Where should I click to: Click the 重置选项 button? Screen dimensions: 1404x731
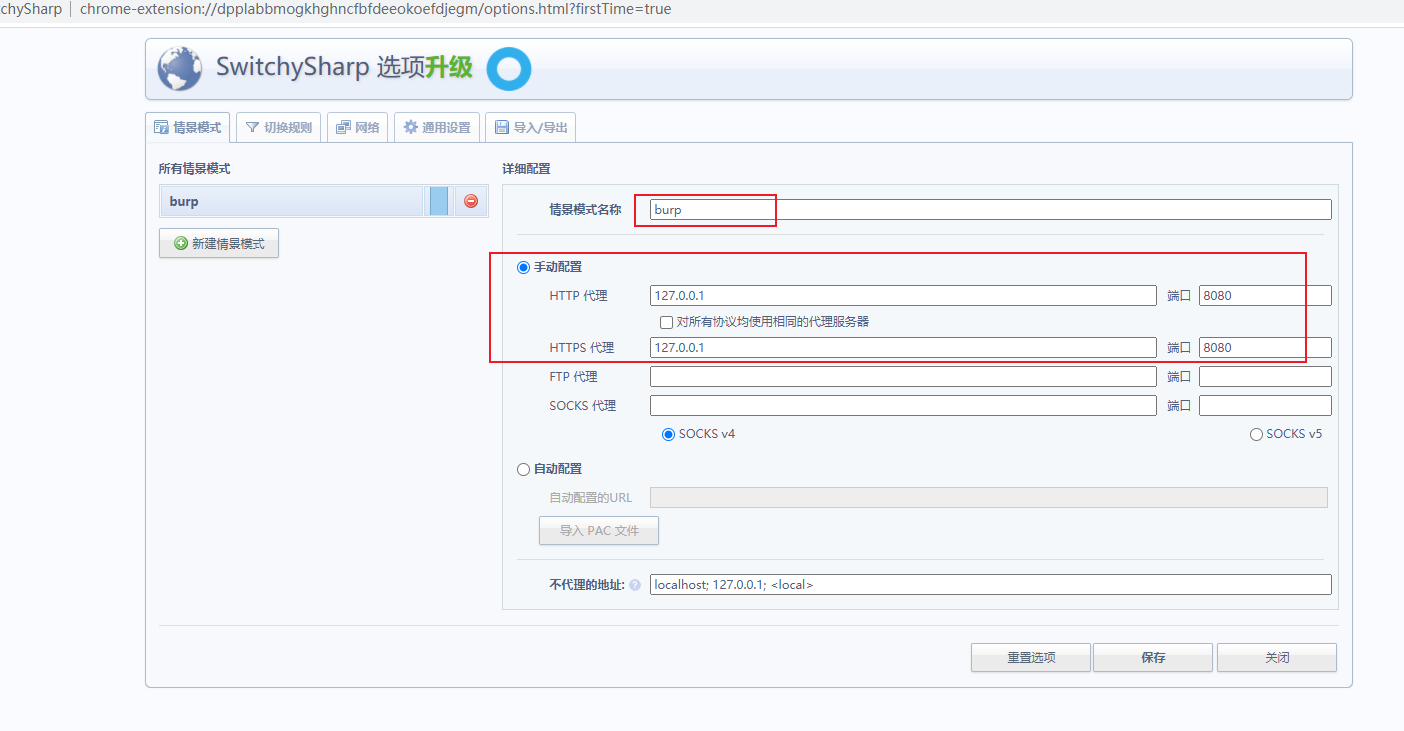tap(1031, 657)
